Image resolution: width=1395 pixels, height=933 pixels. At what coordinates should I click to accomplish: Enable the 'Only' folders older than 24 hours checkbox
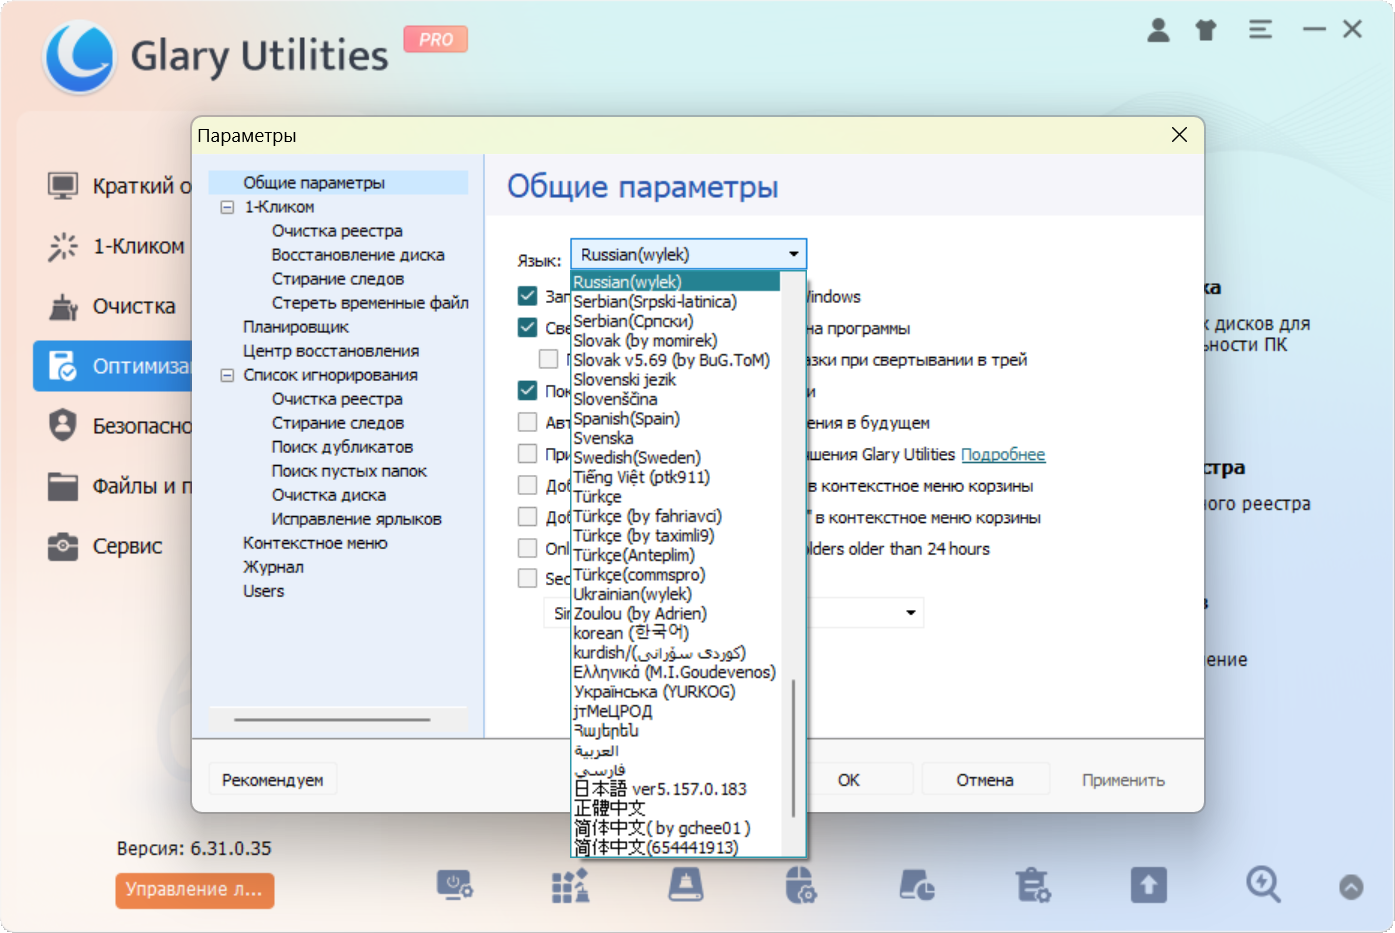(x=528, y=548)
